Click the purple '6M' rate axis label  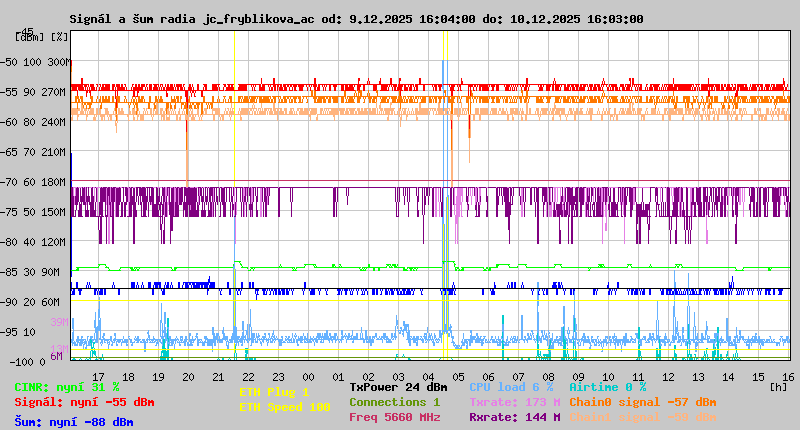tap(56, 356)
